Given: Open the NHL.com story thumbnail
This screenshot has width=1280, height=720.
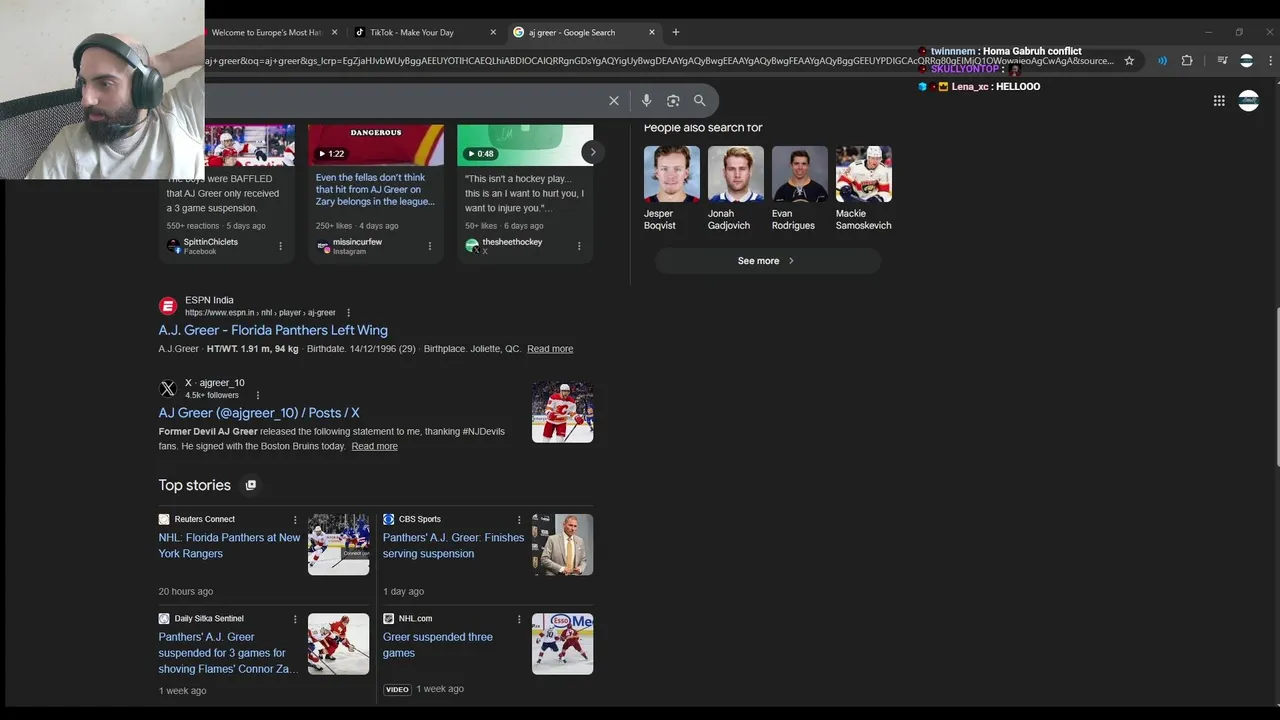Looking at the screenshot, I should pyautogui.click(x=562, y=644).
